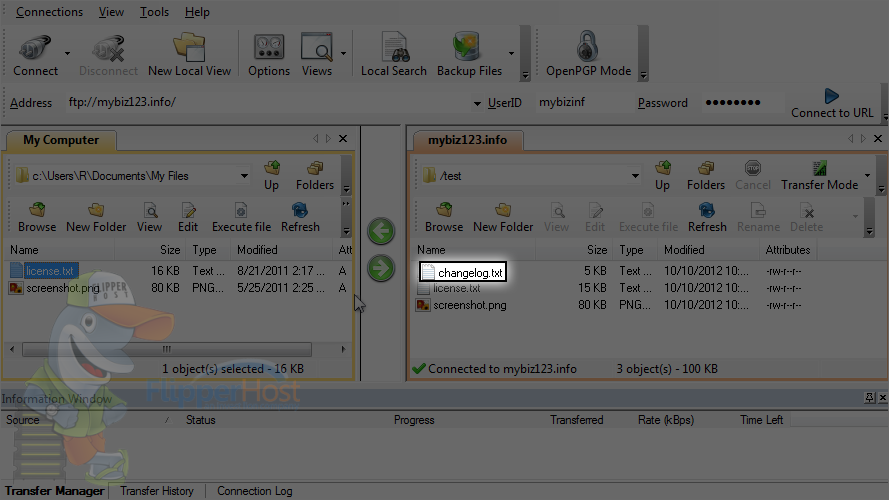Open the Connections menu

49,12
